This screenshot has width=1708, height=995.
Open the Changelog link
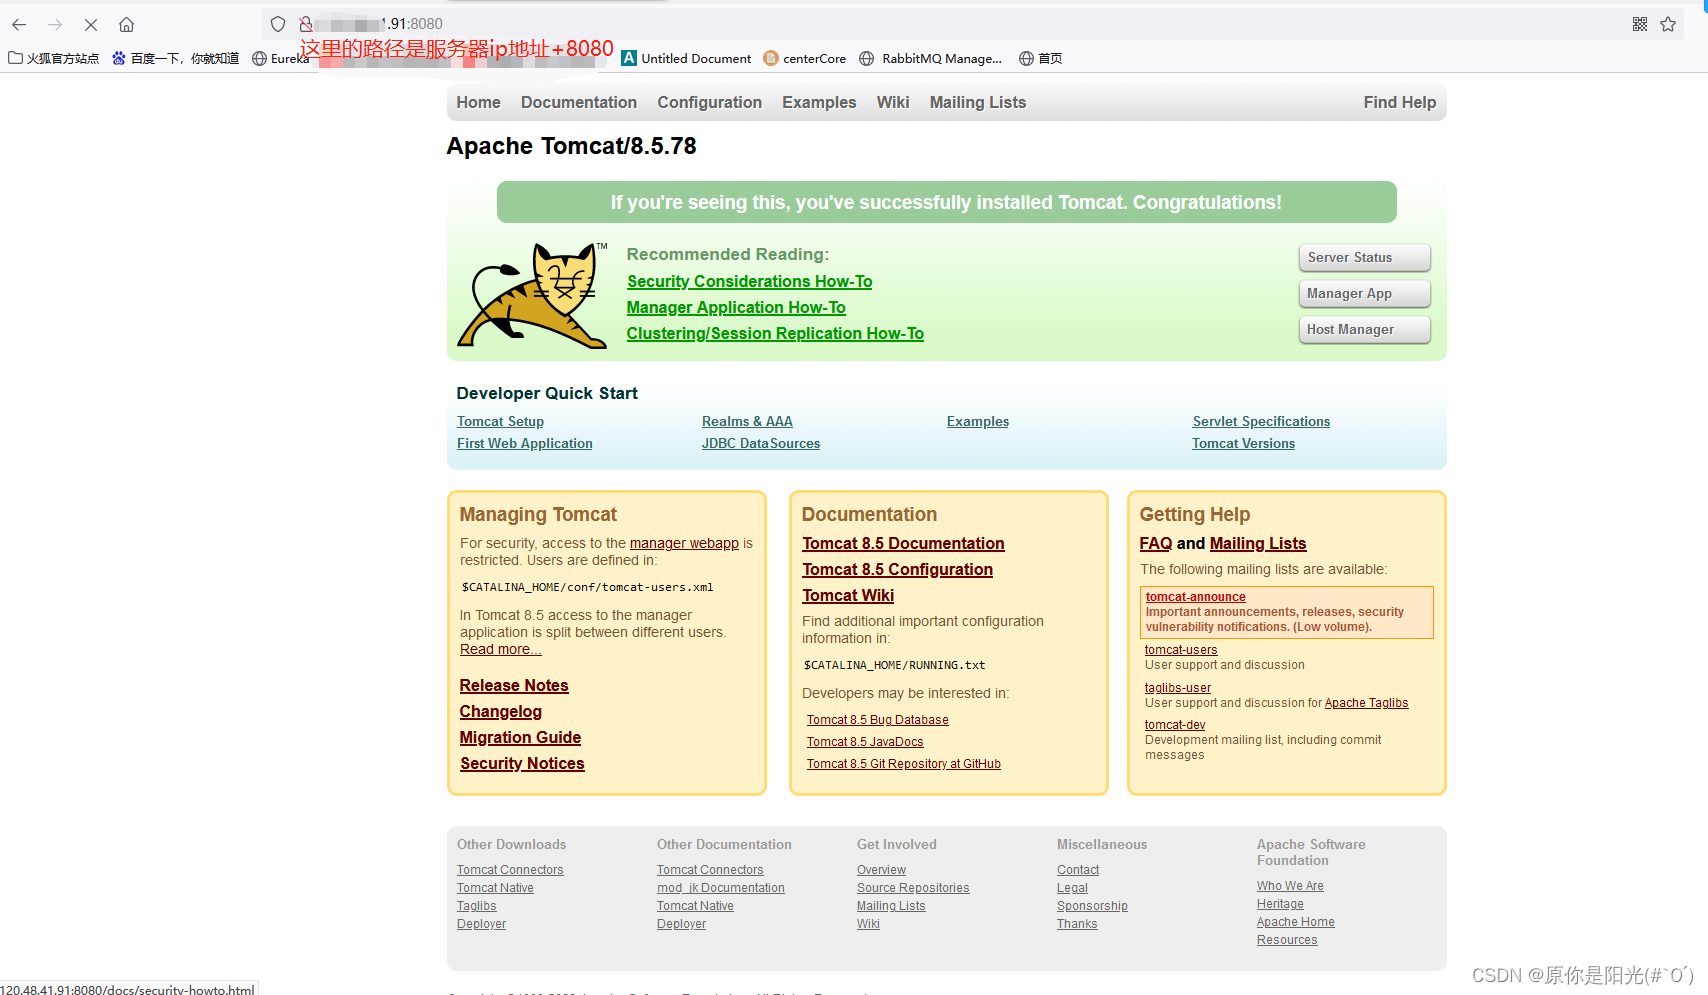pyautogui.click(x=500, y=711)
